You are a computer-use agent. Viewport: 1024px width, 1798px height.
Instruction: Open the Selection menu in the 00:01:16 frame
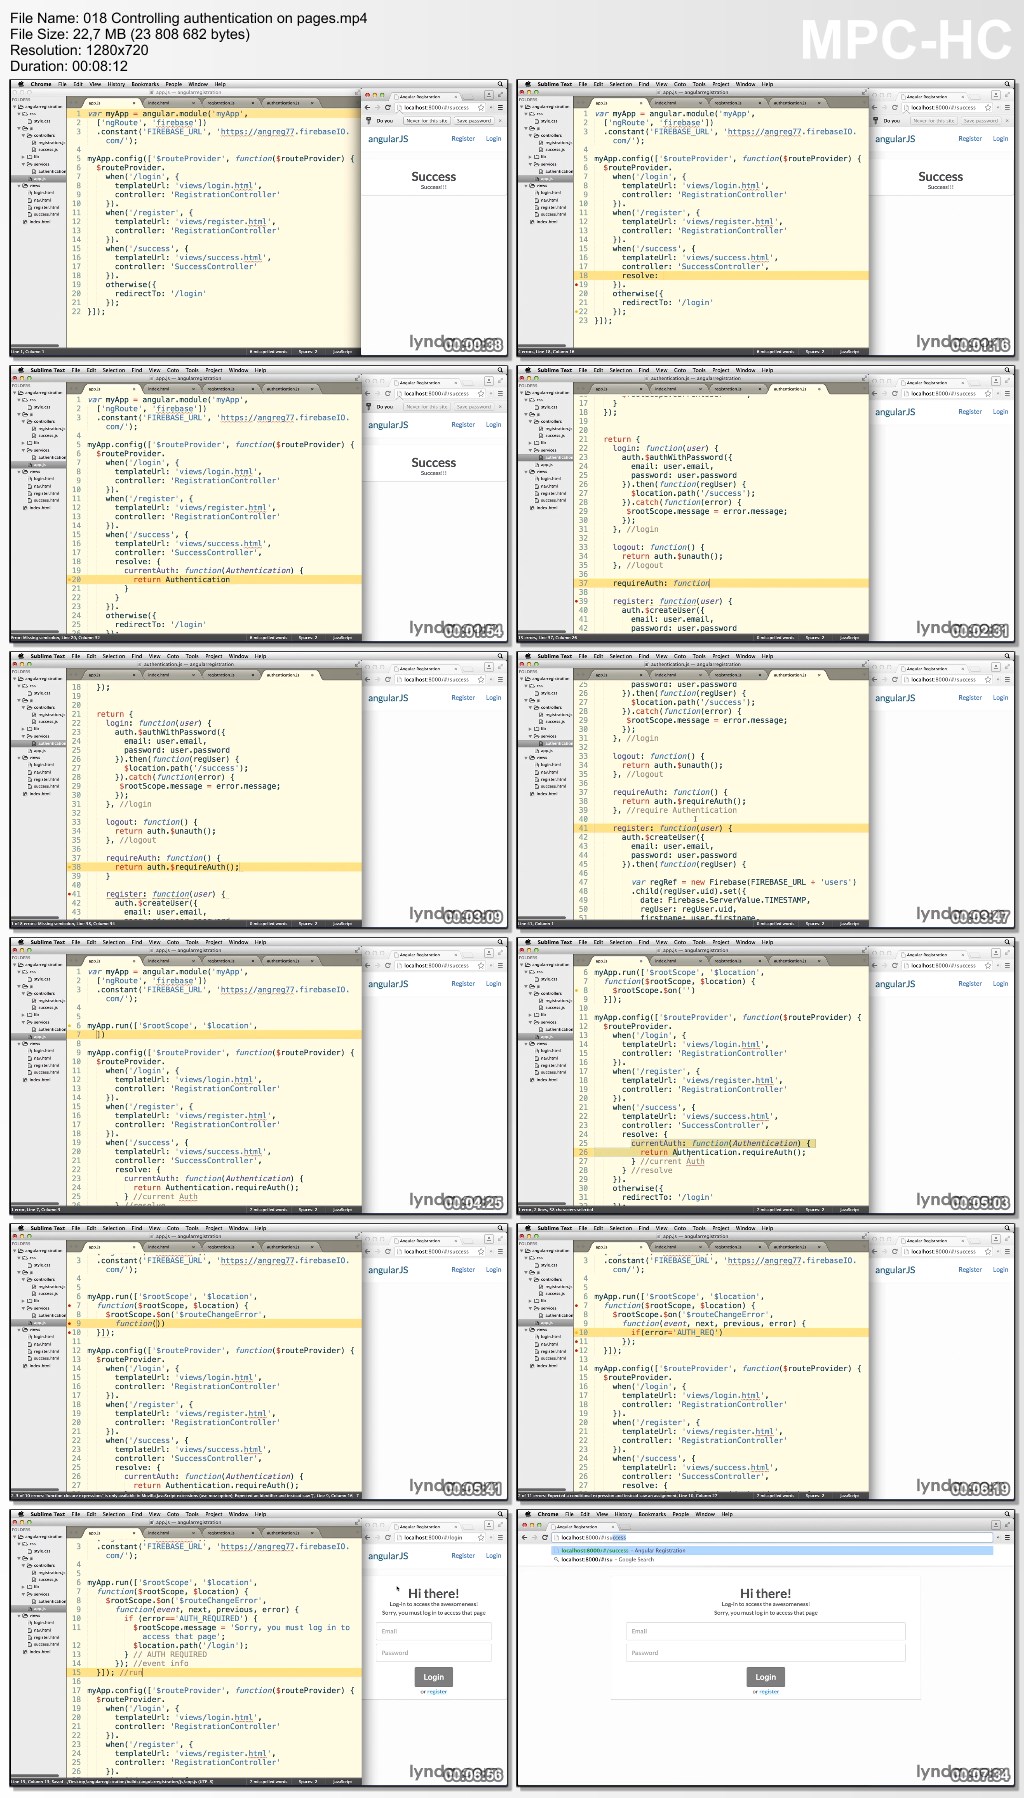620,84
